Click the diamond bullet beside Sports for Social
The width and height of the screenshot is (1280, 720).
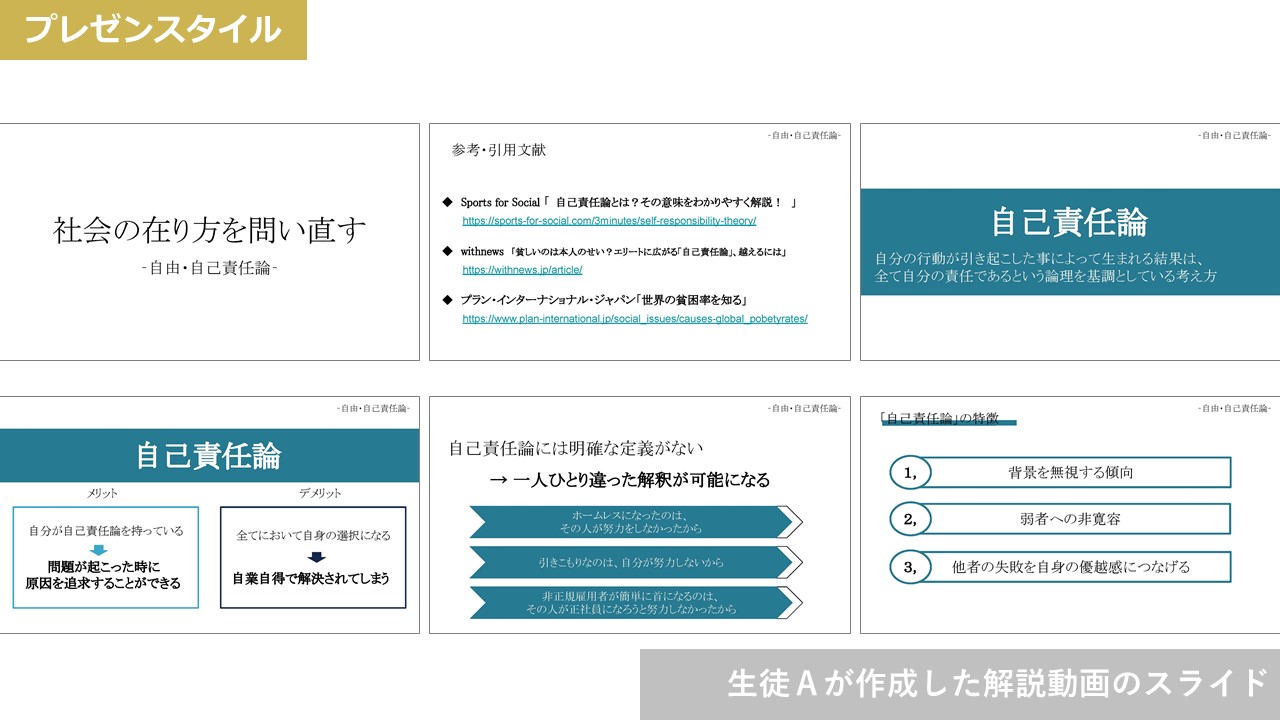[448, 202]
